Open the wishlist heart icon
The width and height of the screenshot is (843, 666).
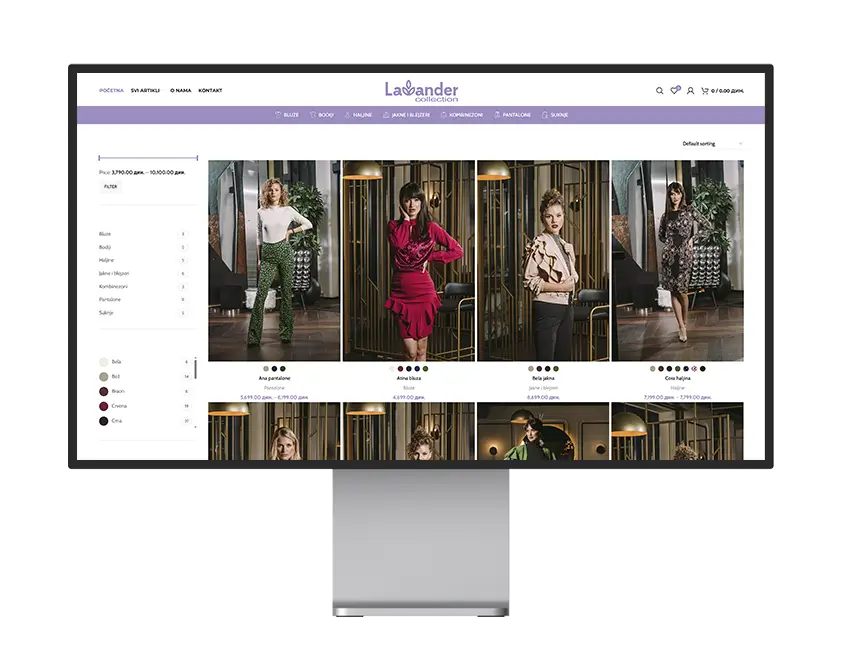coord(674,90)
